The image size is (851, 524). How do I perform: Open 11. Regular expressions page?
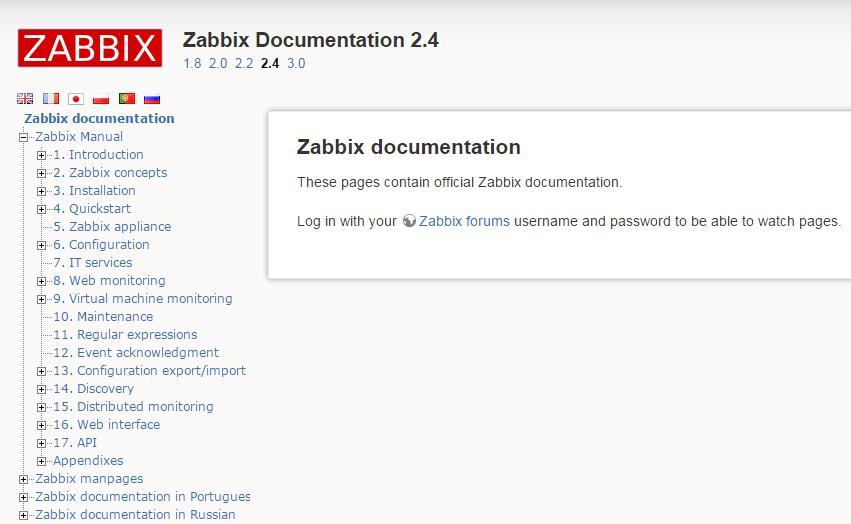pos(125,334)
